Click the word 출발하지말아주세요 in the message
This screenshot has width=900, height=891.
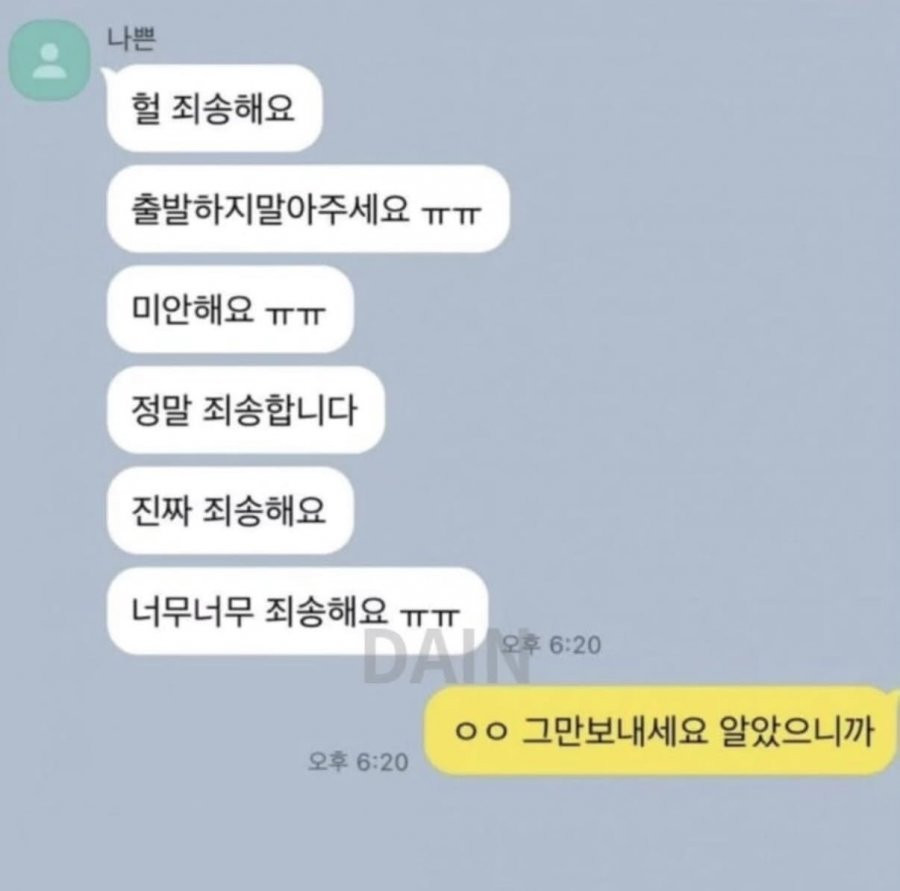[x=271, y=209]
